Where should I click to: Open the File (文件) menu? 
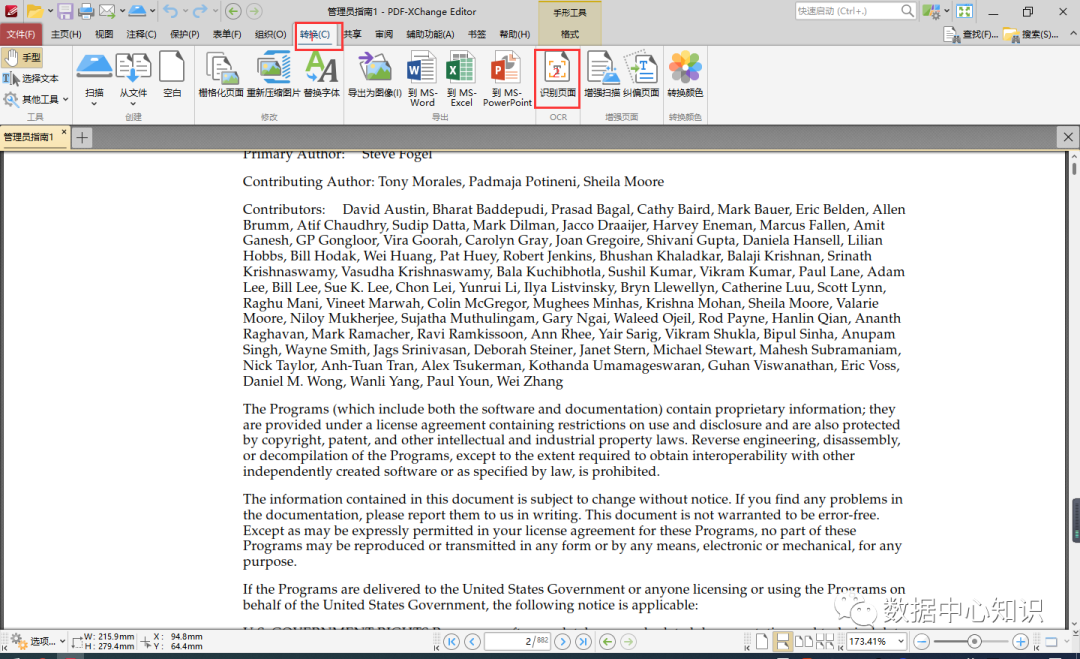click(21, 34)
